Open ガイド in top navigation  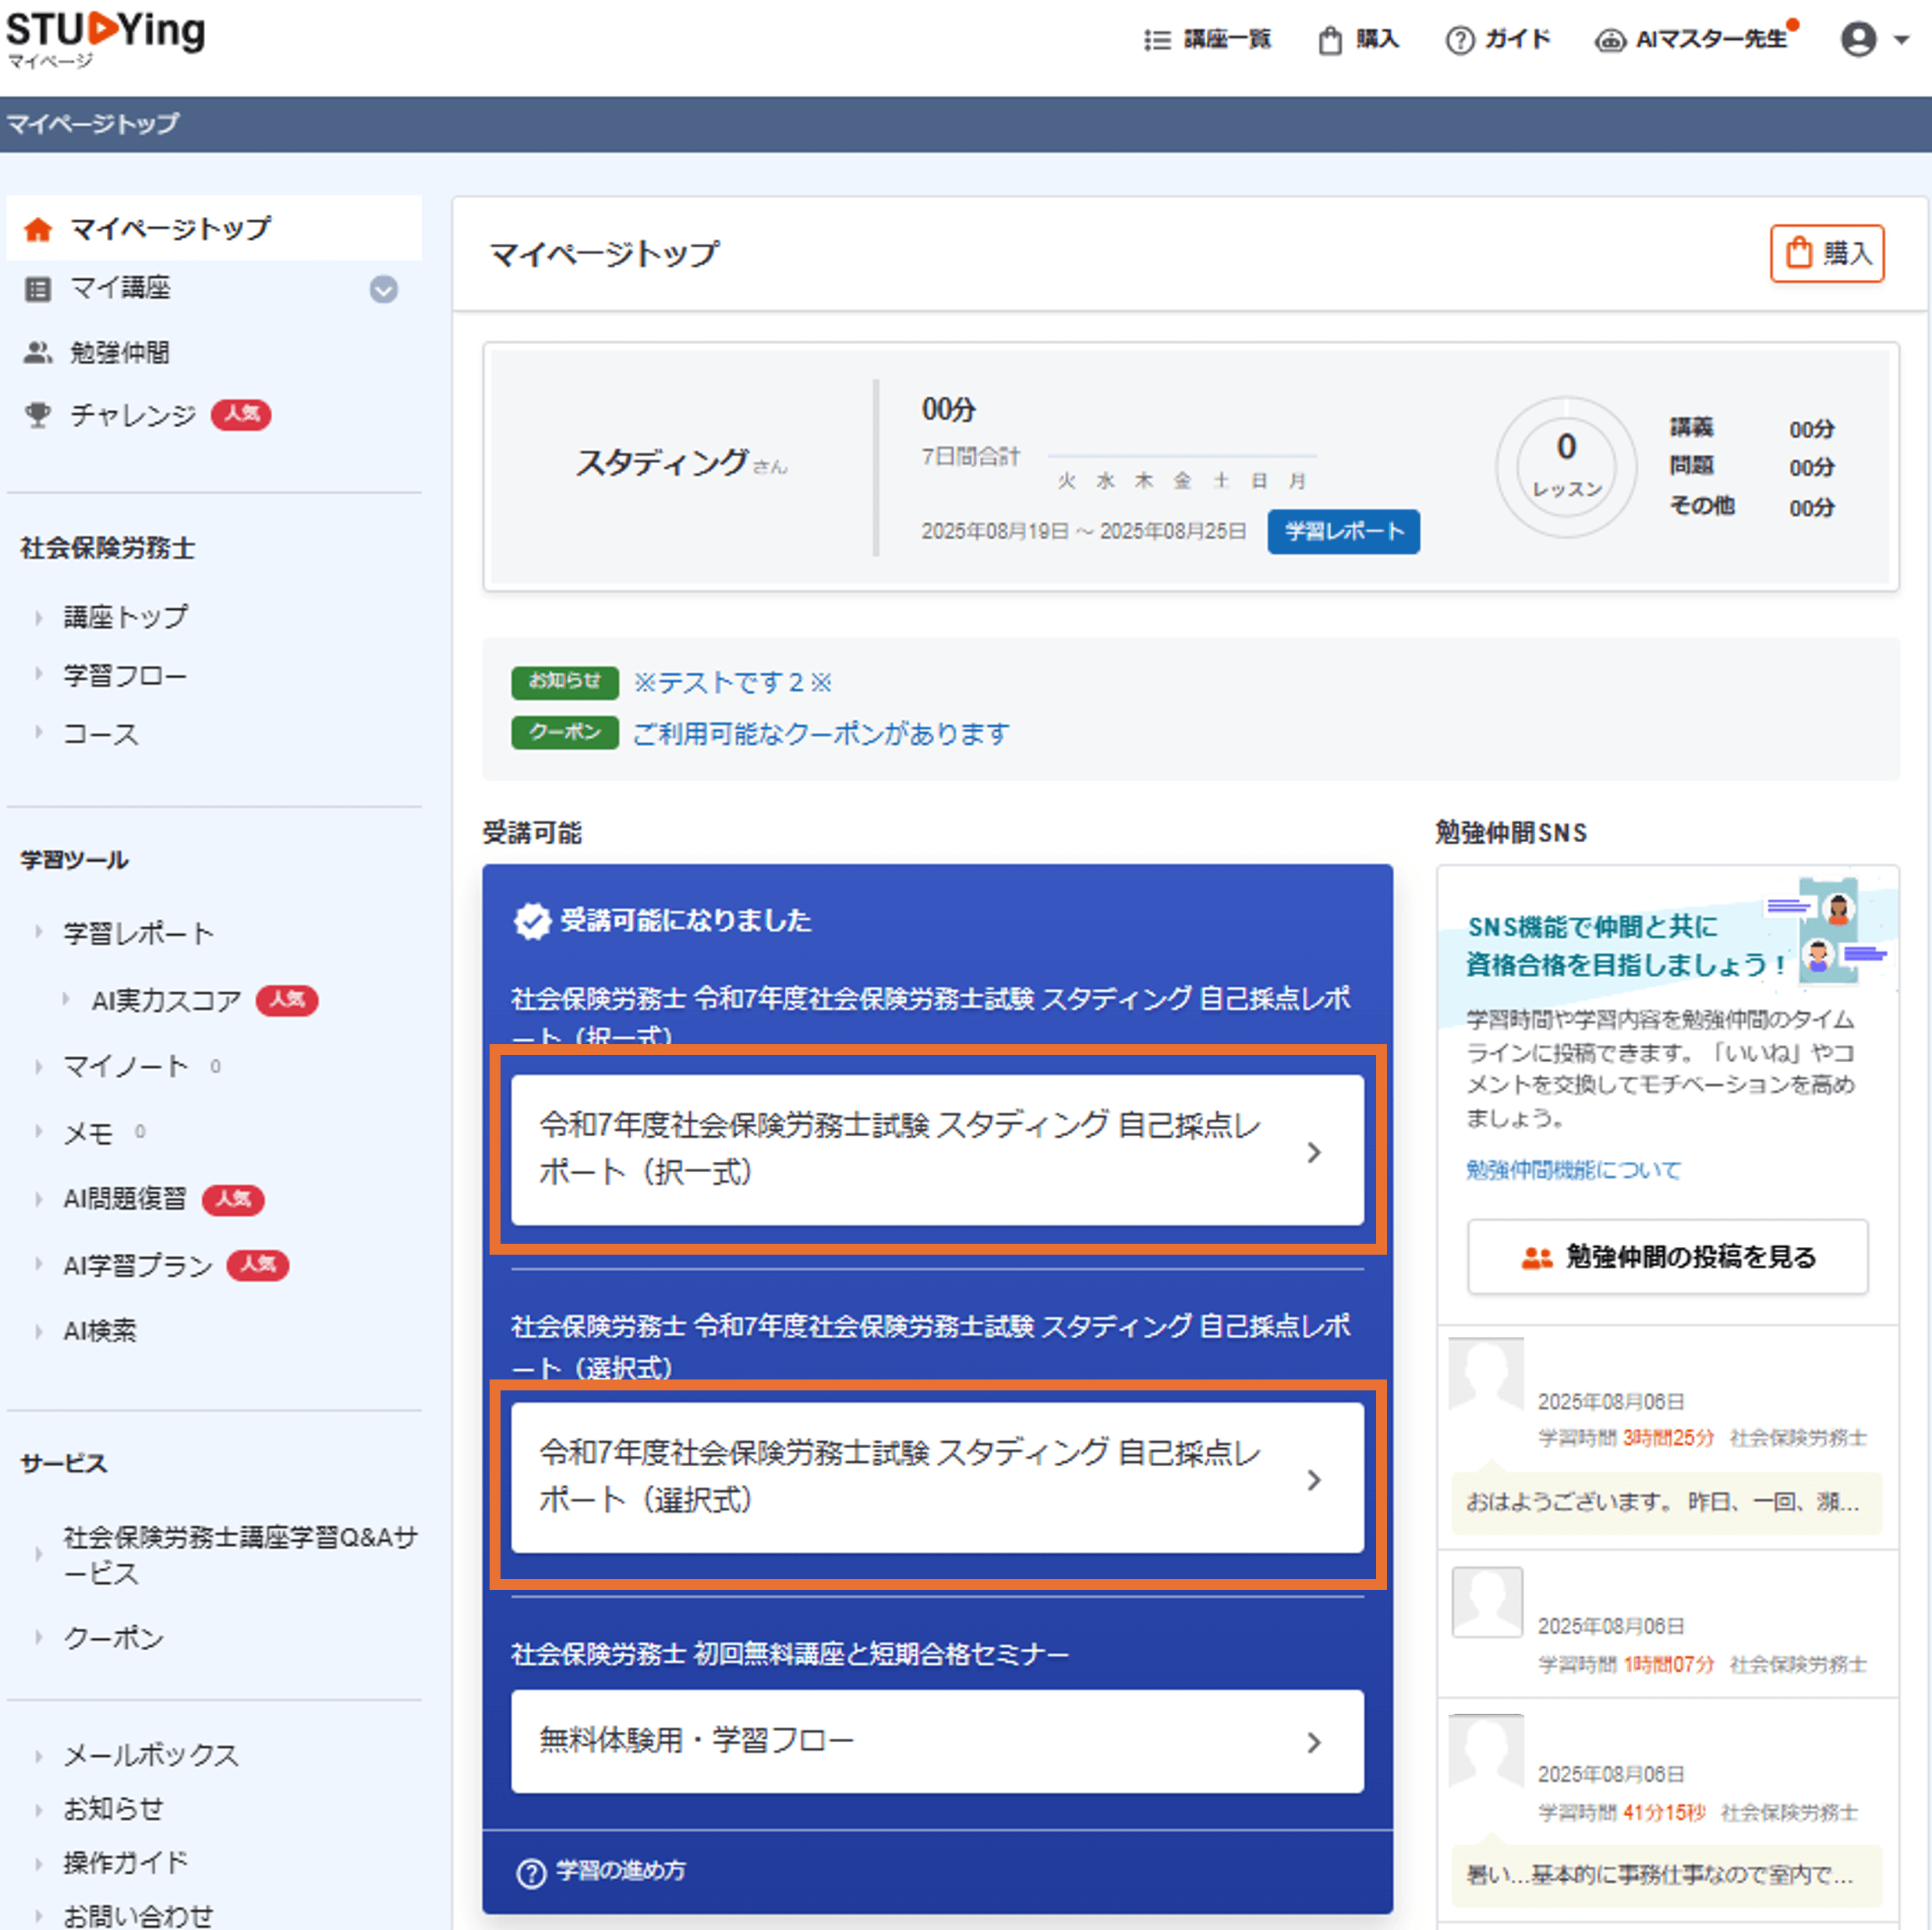coord(1518,40)
